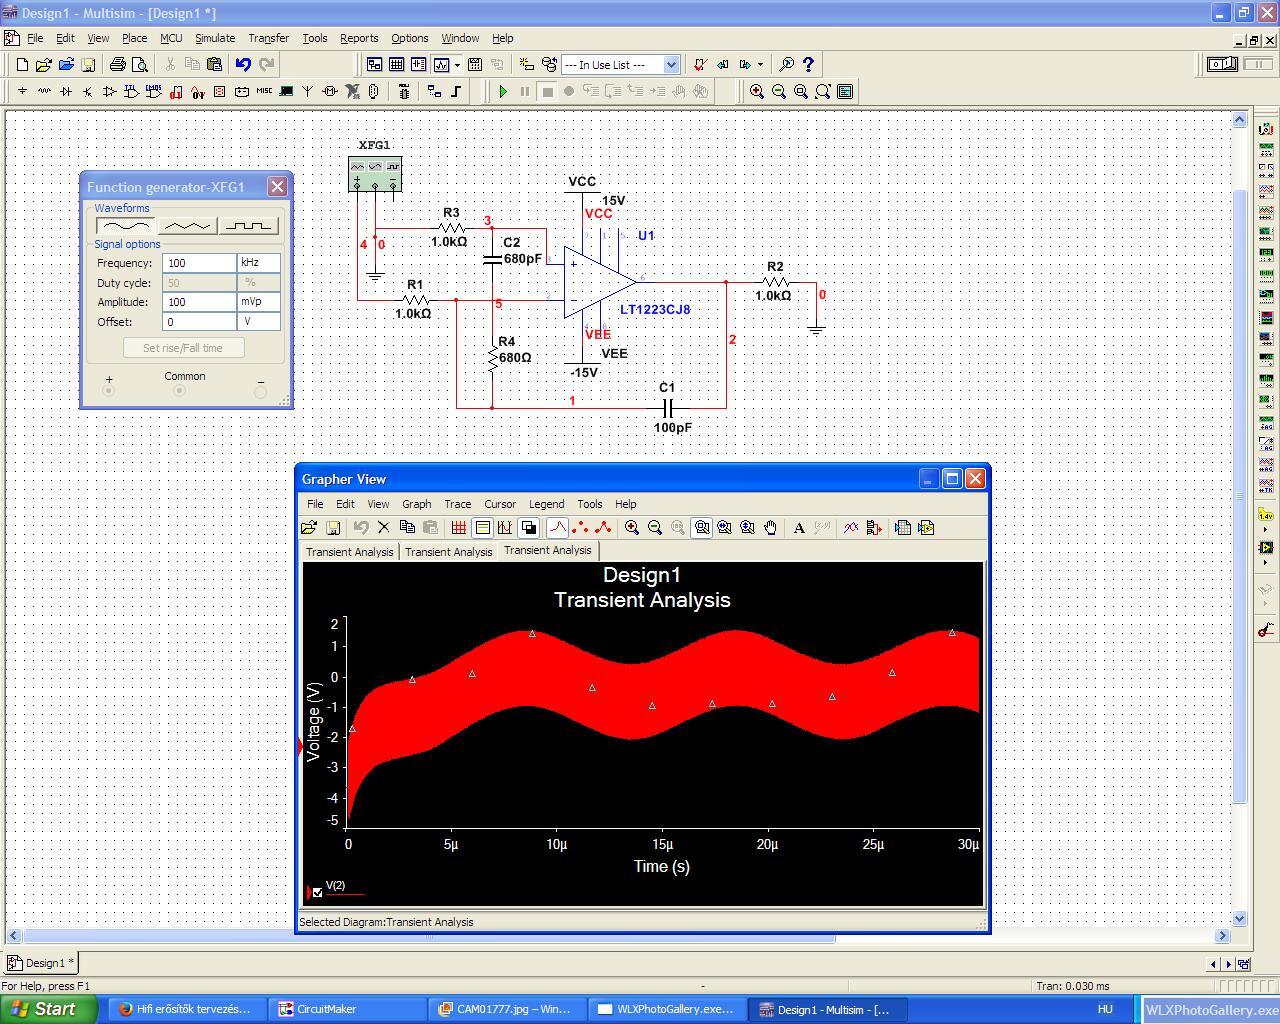Click the horizontal scrollbar of schematic
Image resolution: width=1280 pixels, height=1024 pixels.
pos(428,936)
